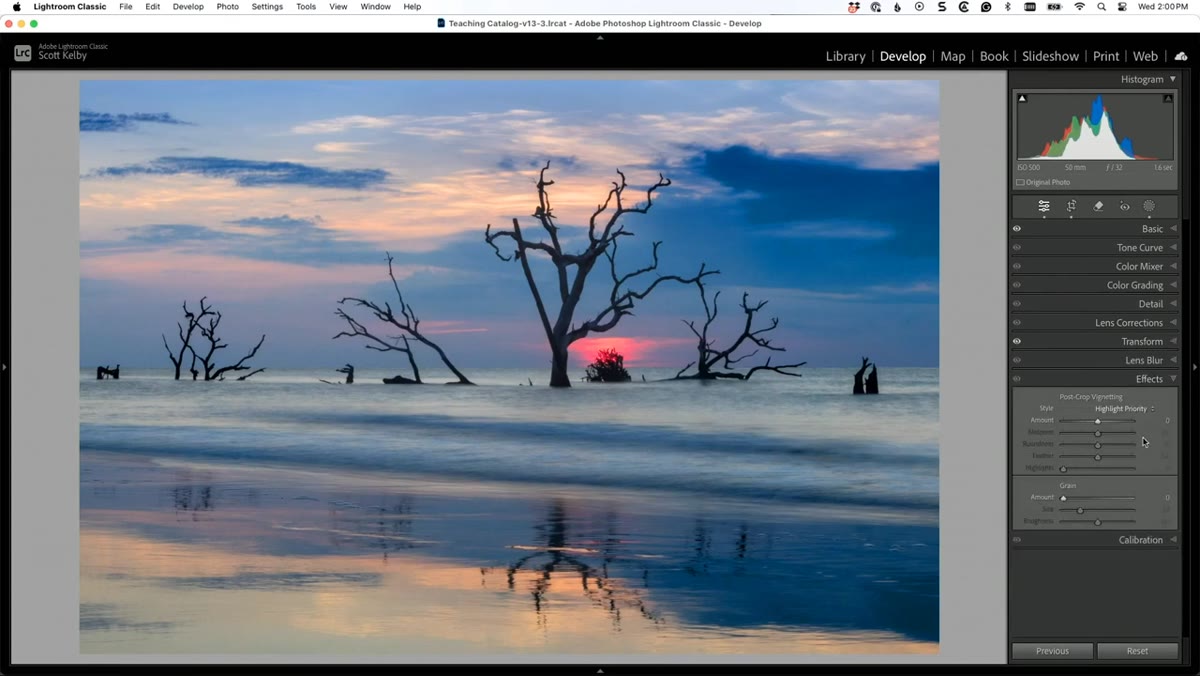Screen dimensions: 1200x676
Task: Click the Wi-Fi status icon
Action: (x=1079, y=7)
